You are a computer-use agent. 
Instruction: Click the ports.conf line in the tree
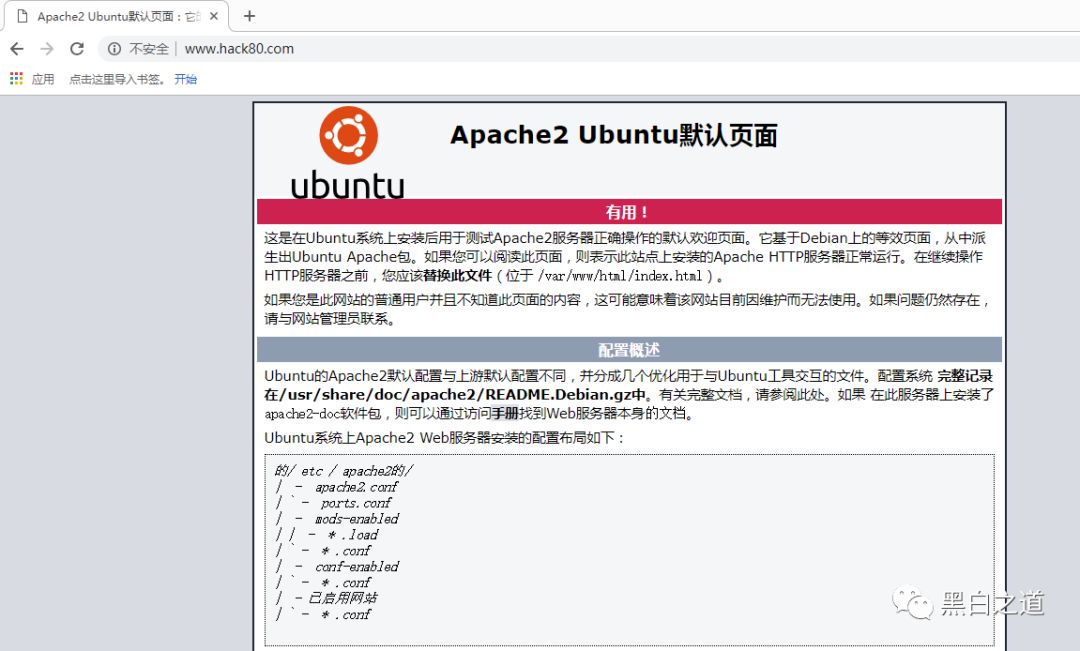pyautogui.click(x=356, y=503)
